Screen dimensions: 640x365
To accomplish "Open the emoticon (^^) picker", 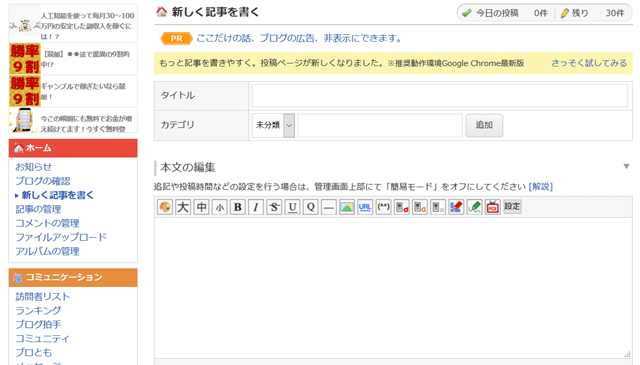I will (x=383, y=207).
